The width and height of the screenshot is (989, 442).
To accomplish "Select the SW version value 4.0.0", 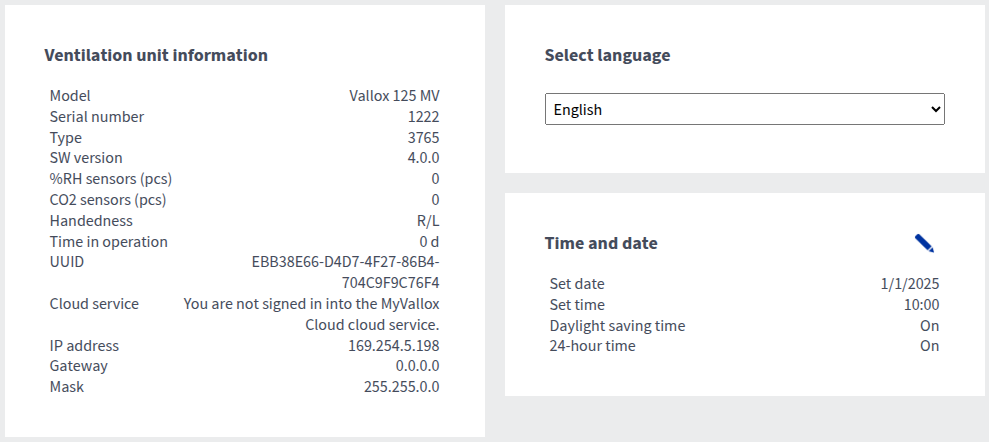I will [423, 158].
